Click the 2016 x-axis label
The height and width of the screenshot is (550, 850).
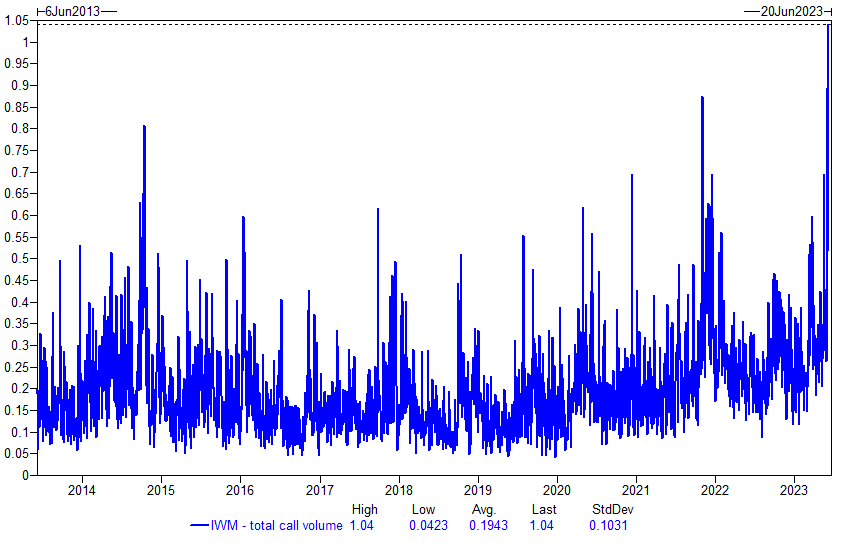point(240,490)
